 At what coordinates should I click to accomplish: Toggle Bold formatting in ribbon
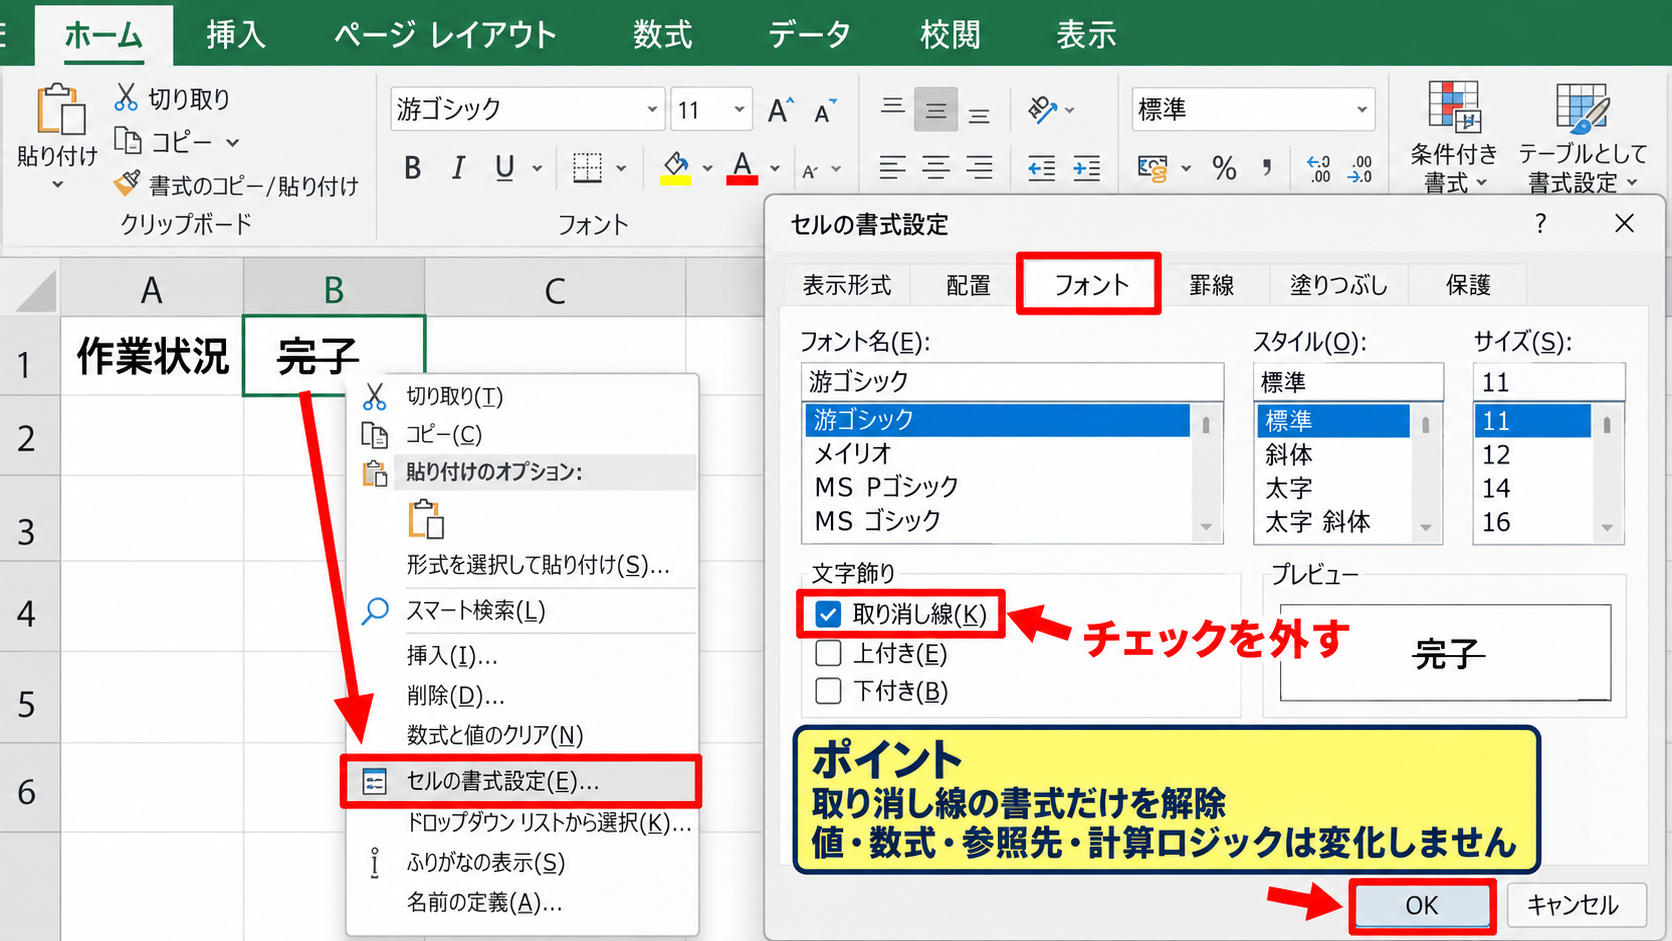412,168
